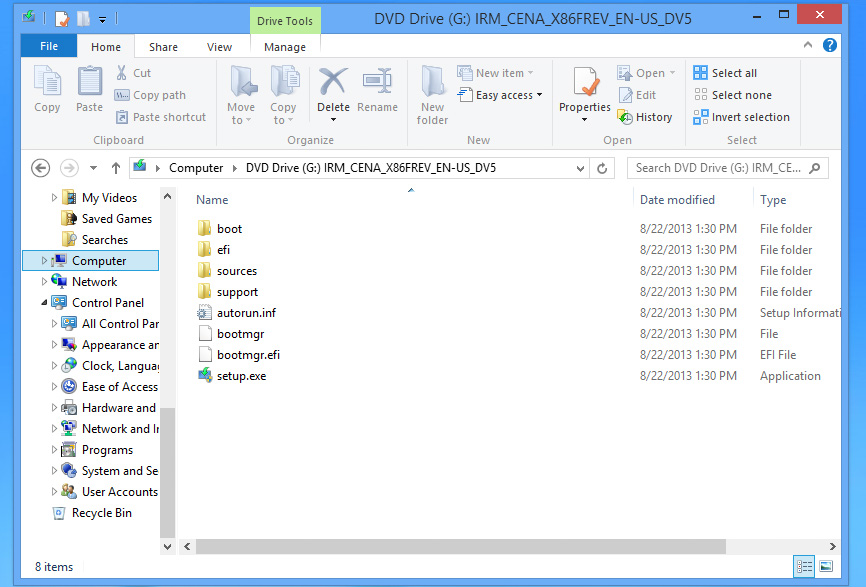This screenshot has height=587, width=866.
Task: Click the Paste clipboard icon
Action: (x=89, y=81)
